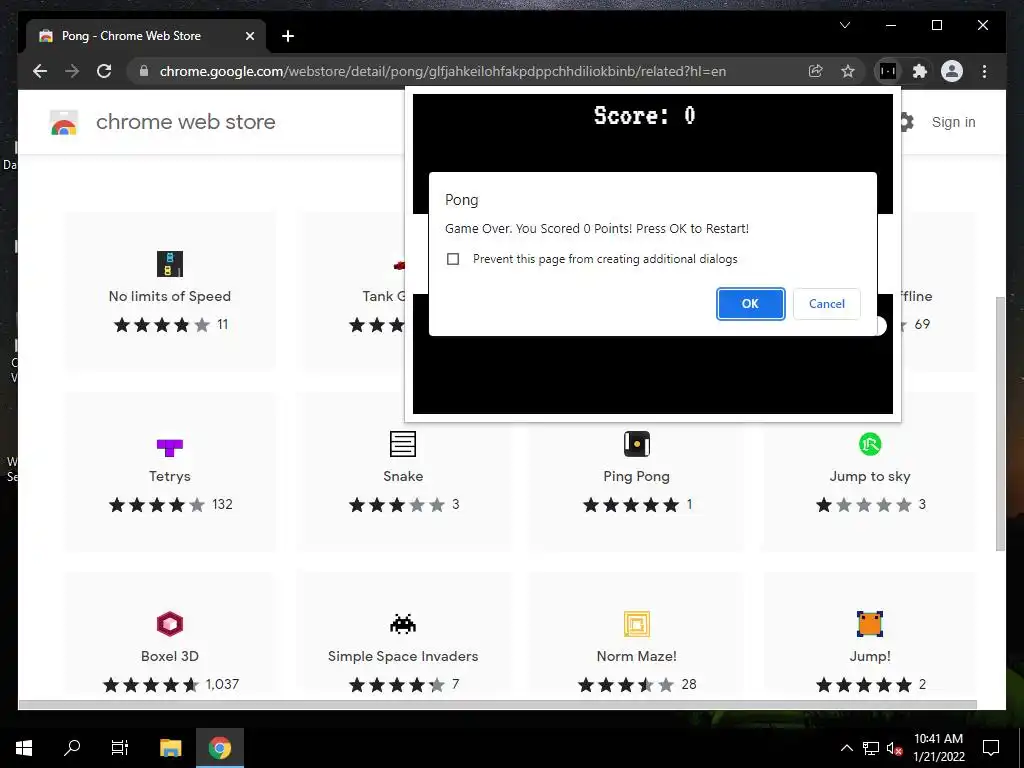Viewport: 1024px width, 768px height.
Task: Click the Chrome Web Store logo
Action: point(64,122)
